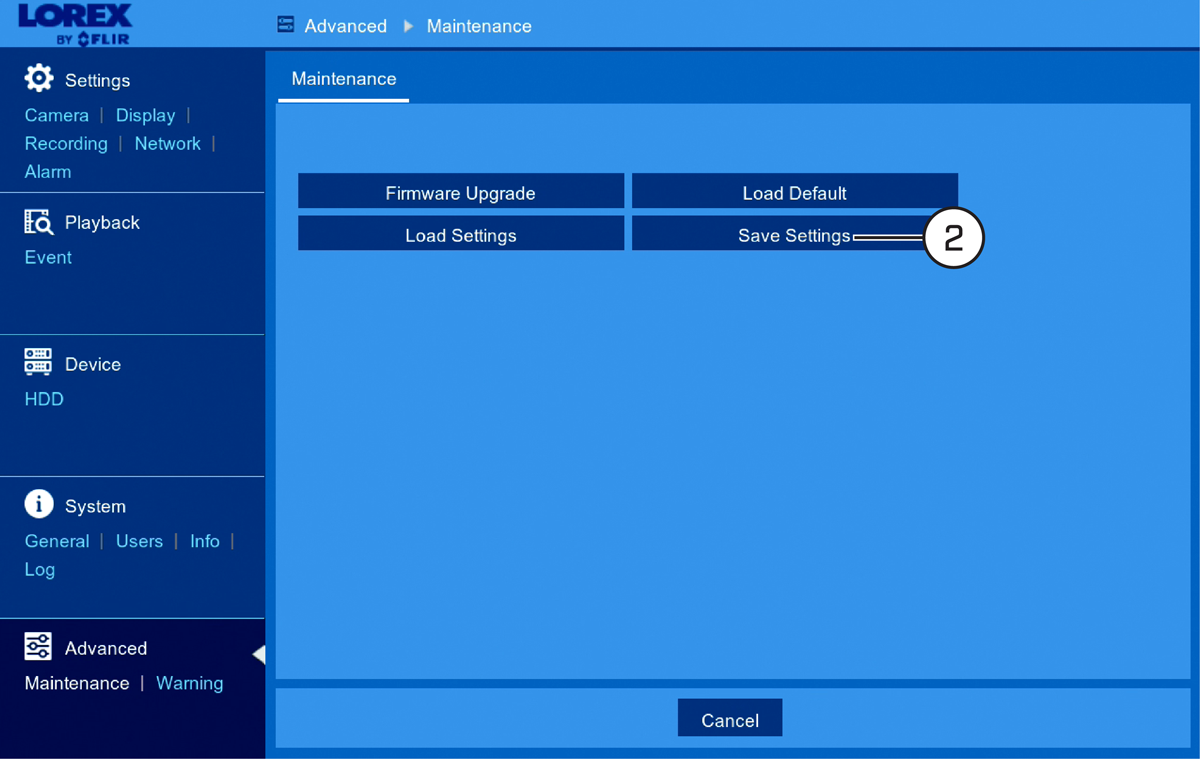Click the System section heading
The height and width of the screenshot is (759, 1200).
click(x=95, y=506)
